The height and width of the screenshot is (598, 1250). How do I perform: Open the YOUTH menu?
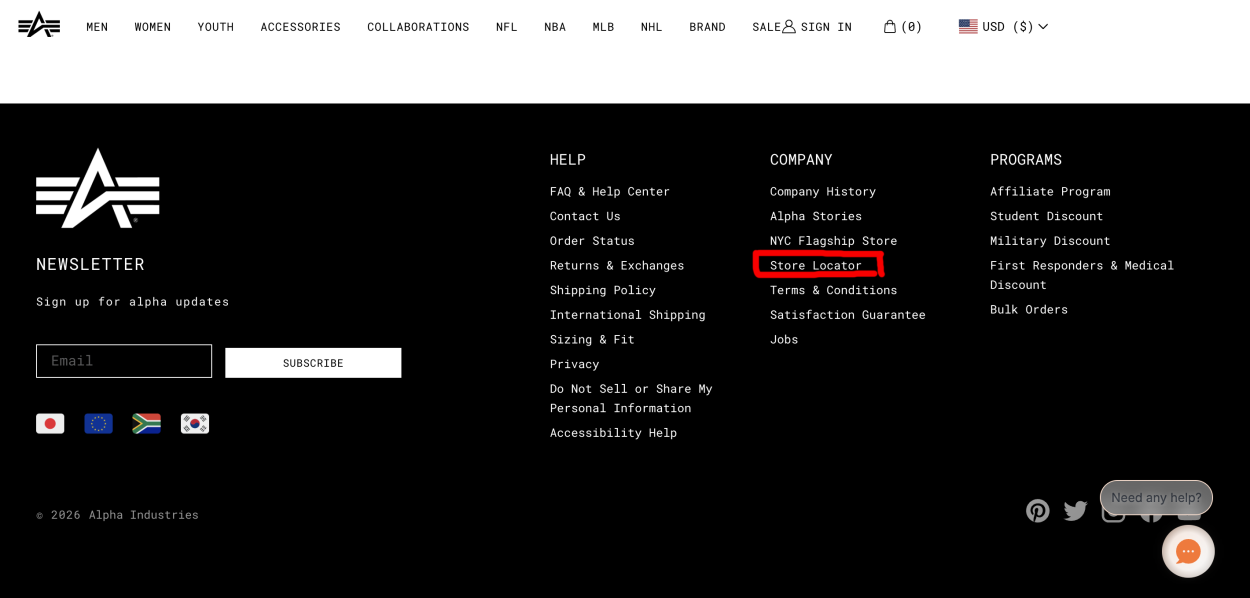point(216,27)
